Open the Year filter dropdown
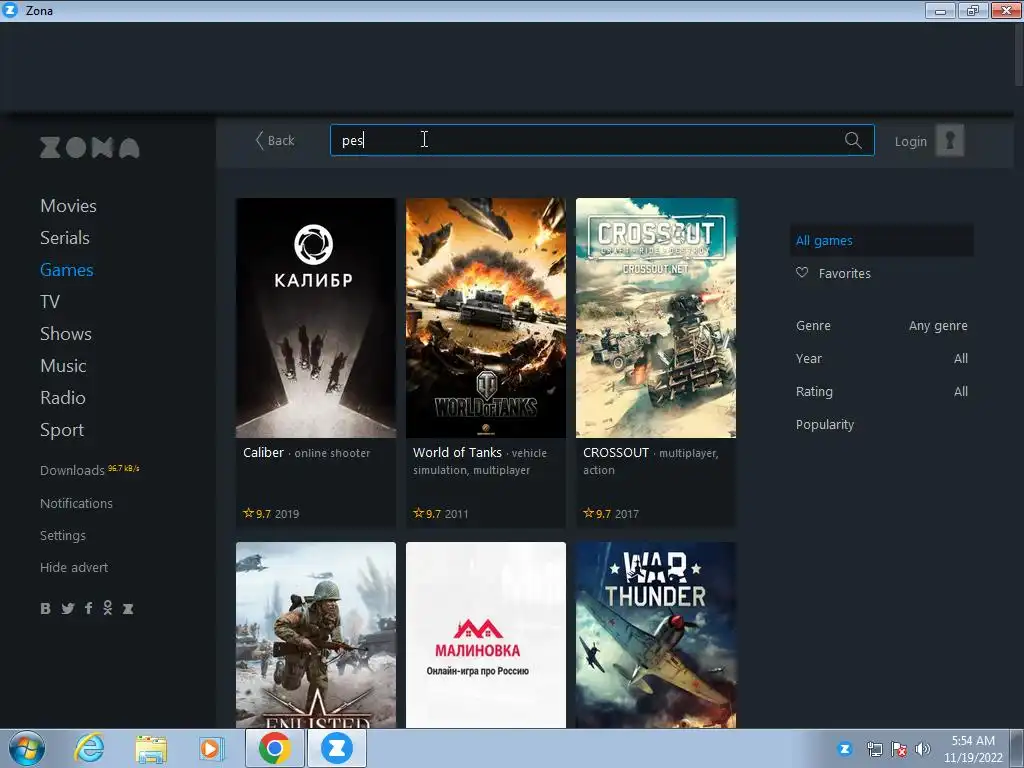 882,359
